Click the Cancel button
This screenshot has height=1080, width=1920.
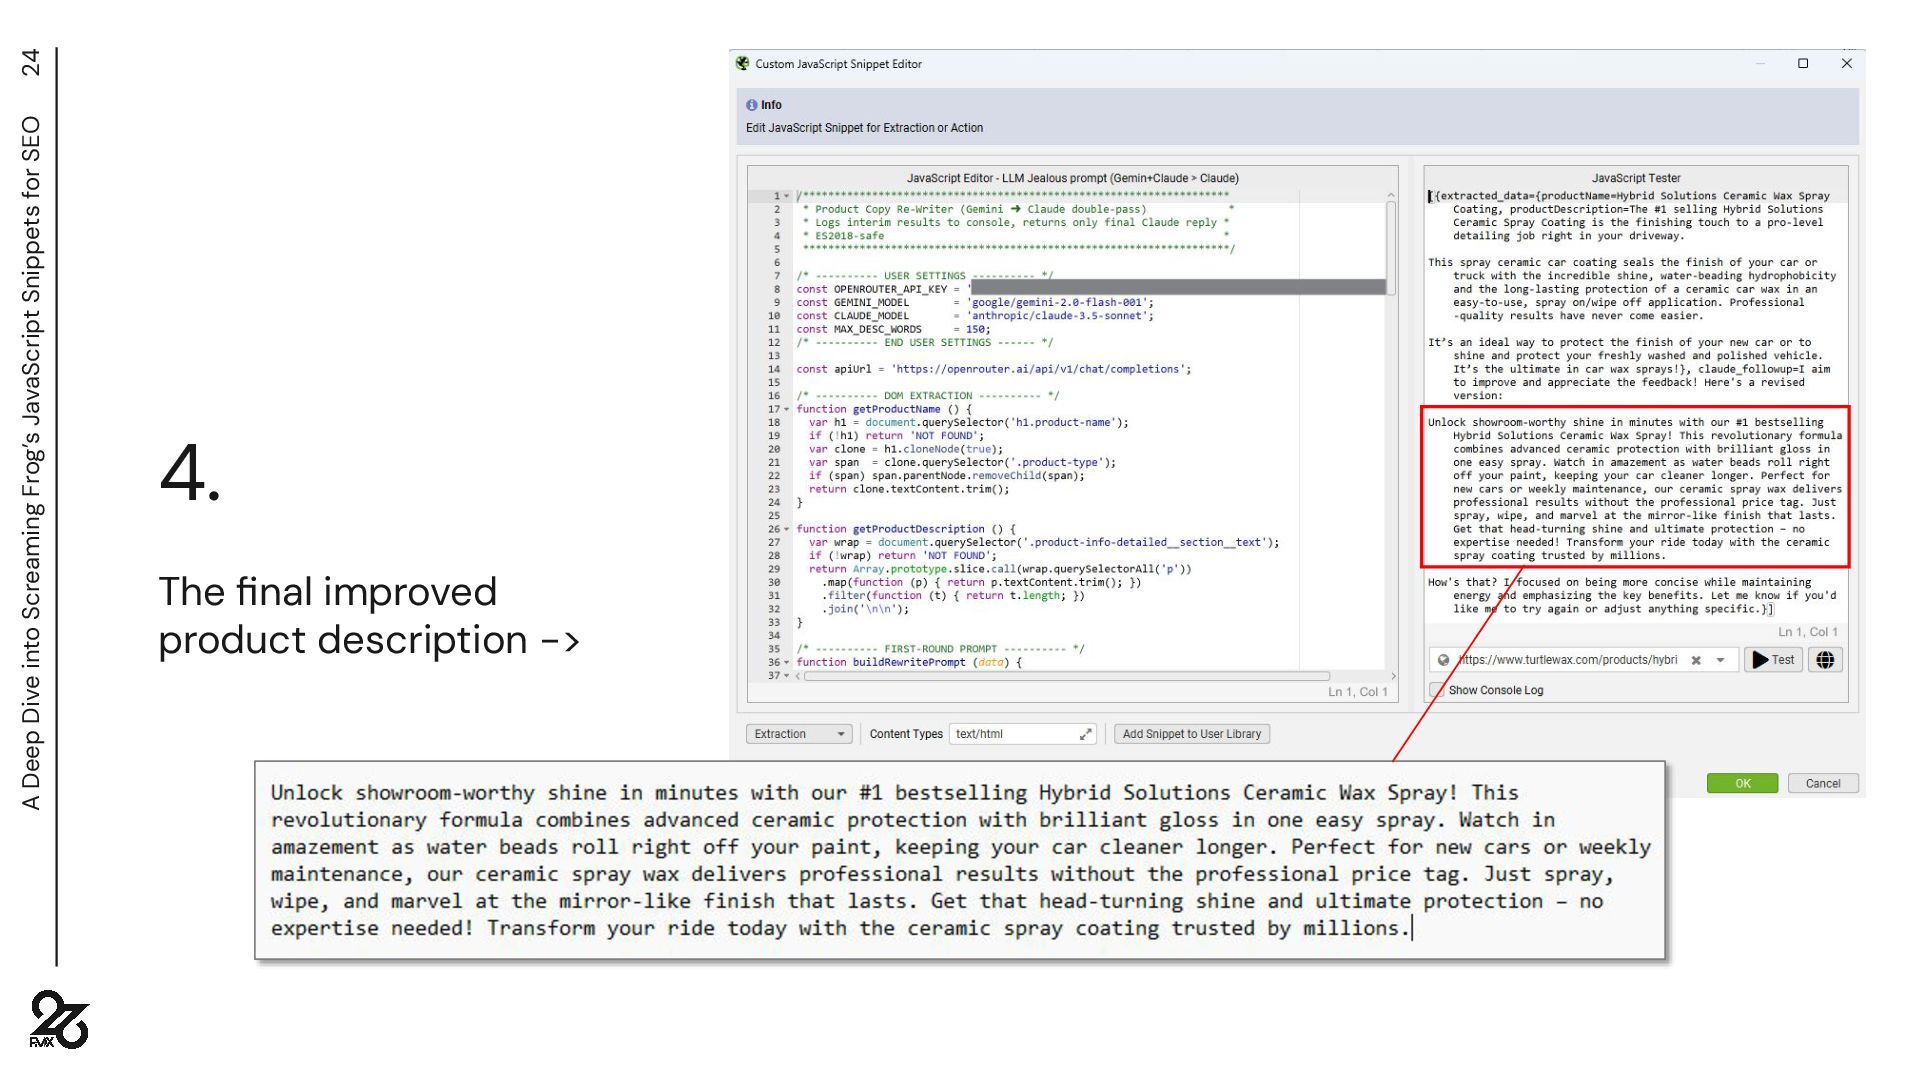click(x=1822, y=783)
